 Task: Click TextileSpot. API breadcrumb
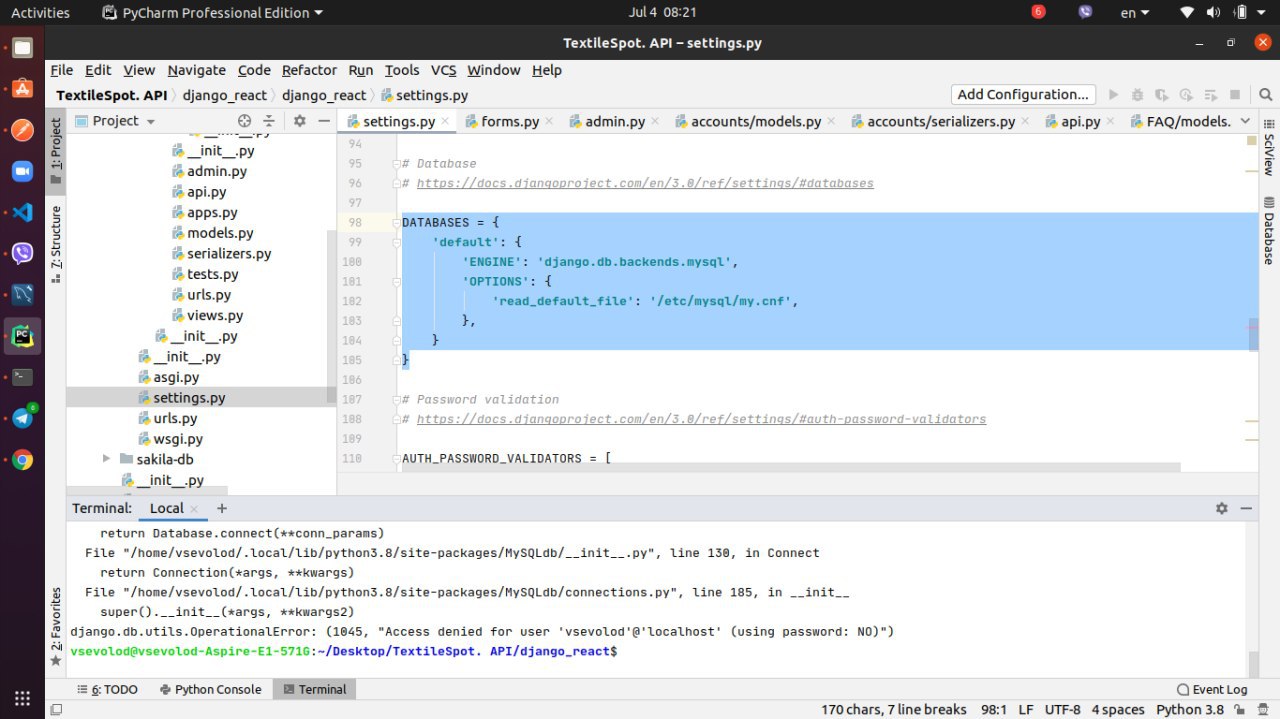[x=111, y=95]
